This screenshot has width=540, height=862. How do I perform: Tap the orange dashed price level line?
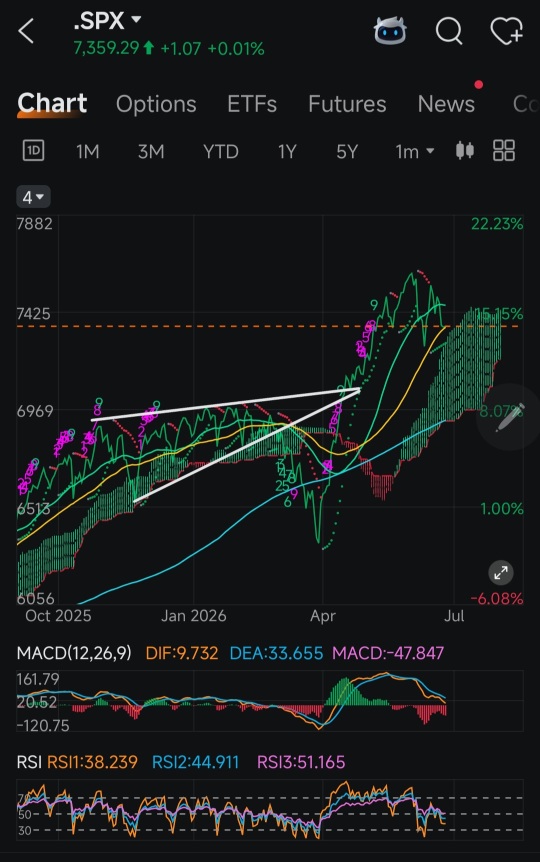point(269,326)
